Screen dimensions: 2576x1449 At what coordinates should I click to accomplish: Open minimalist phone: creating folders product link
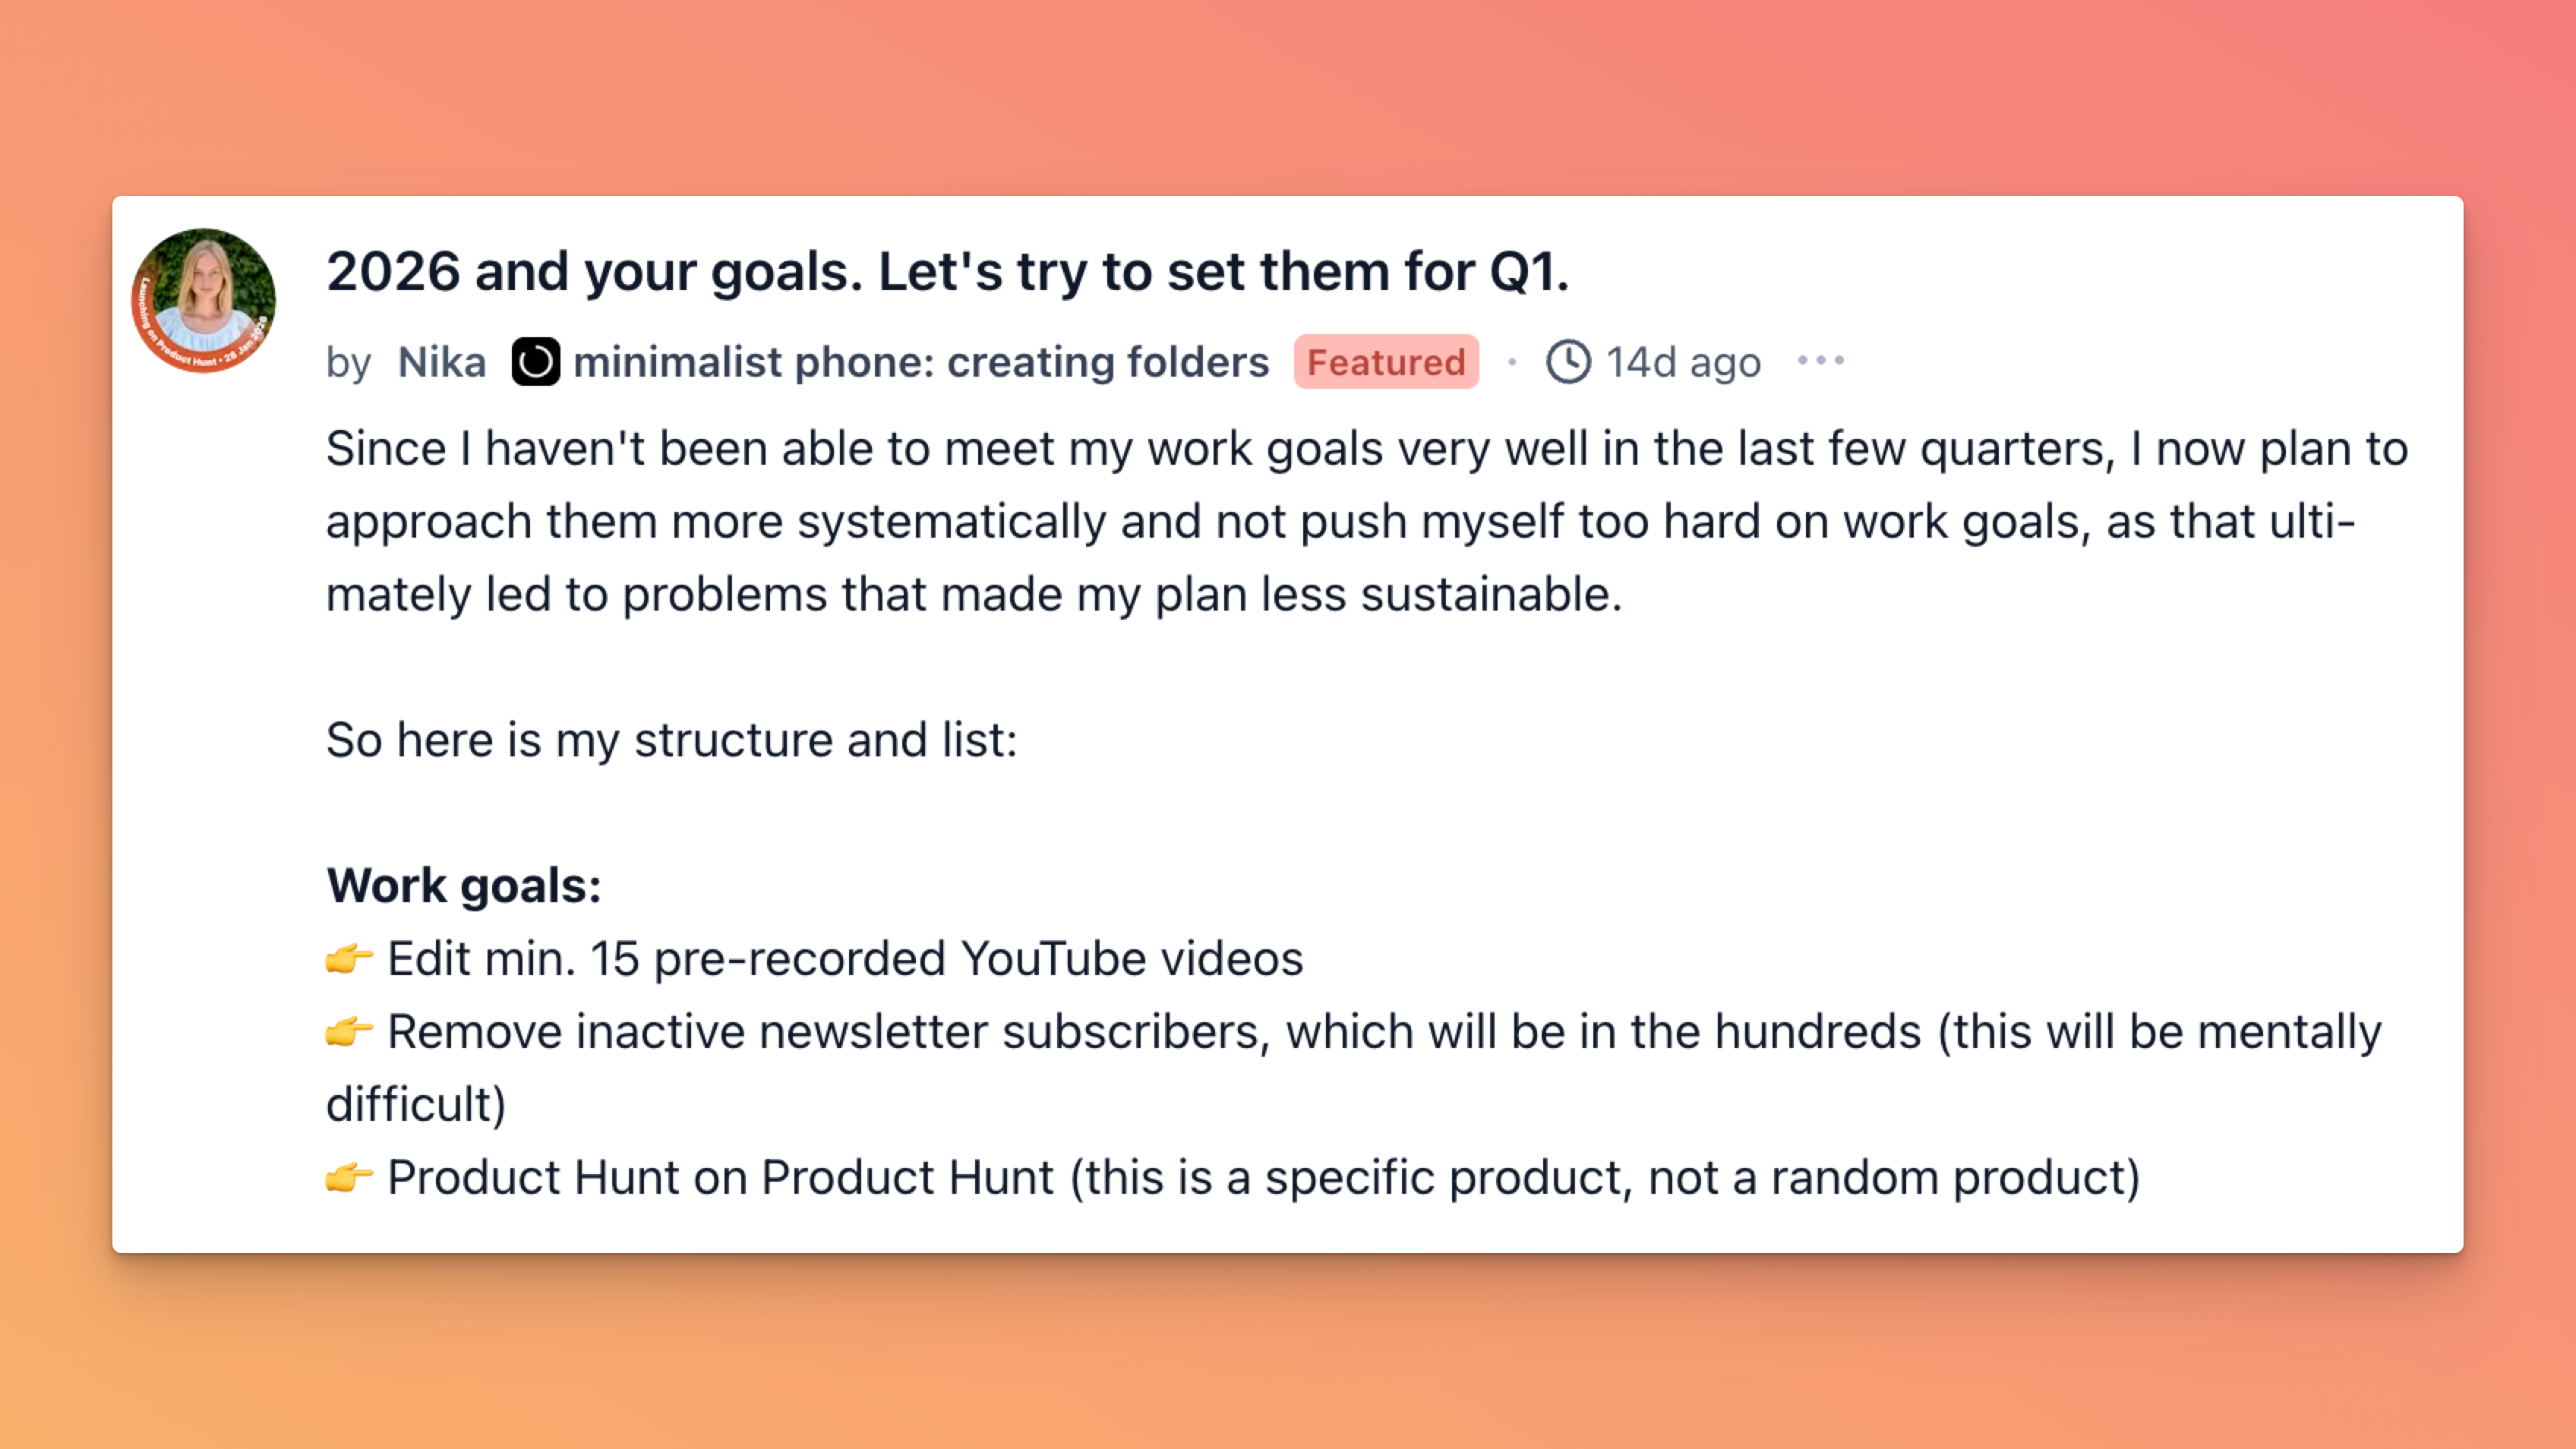click(920, 362)
